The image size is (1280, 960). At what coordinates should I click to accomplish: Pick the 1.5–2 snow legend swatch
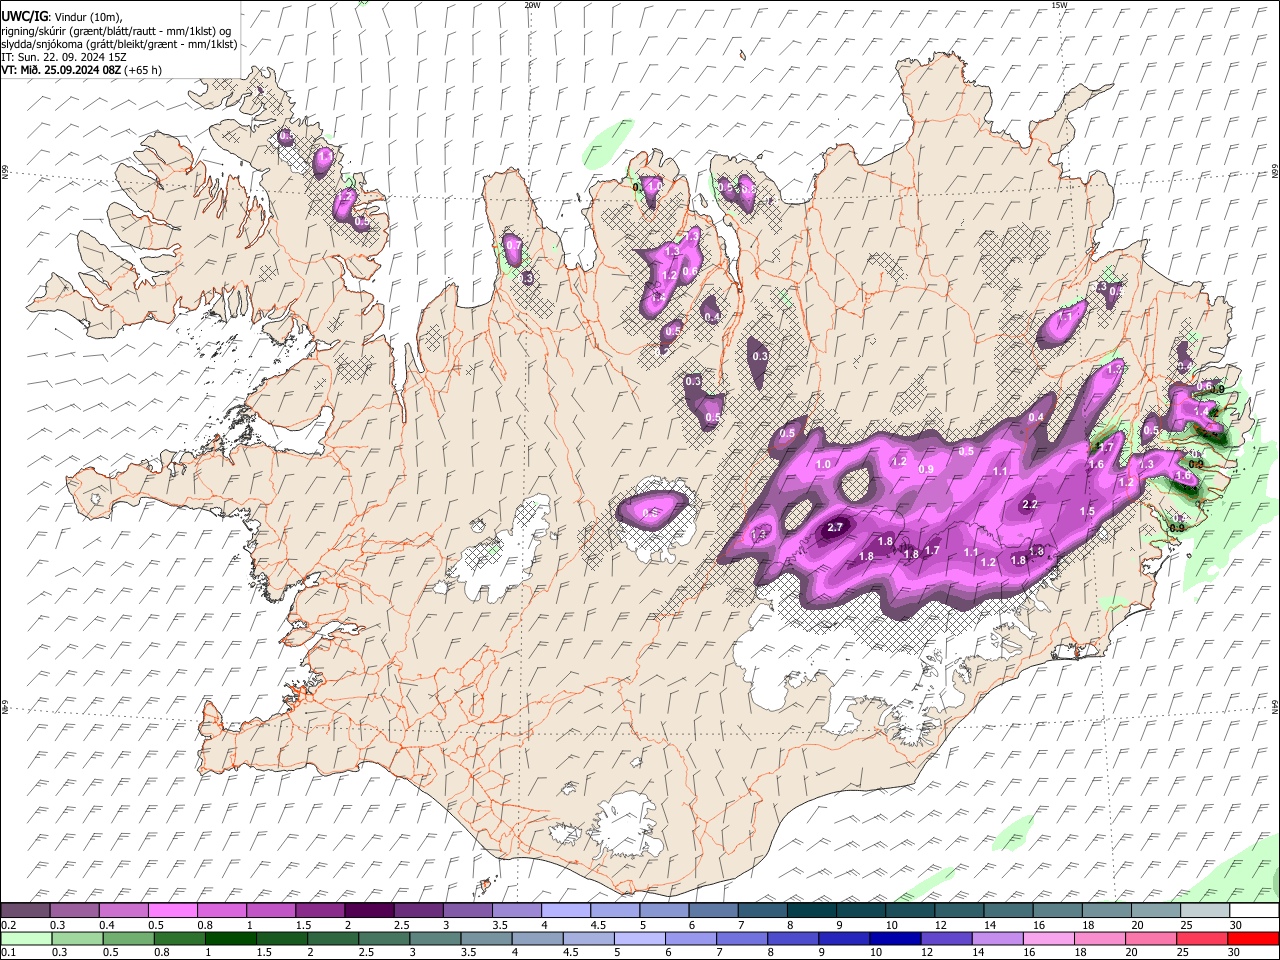[x=320, y=910]
